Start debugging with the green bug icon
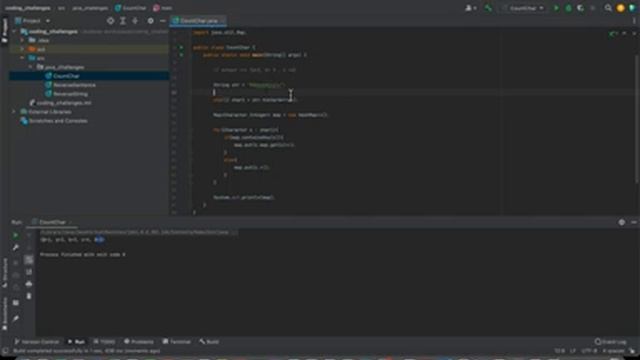Screen dimensions: 640x360 (568, 8)
